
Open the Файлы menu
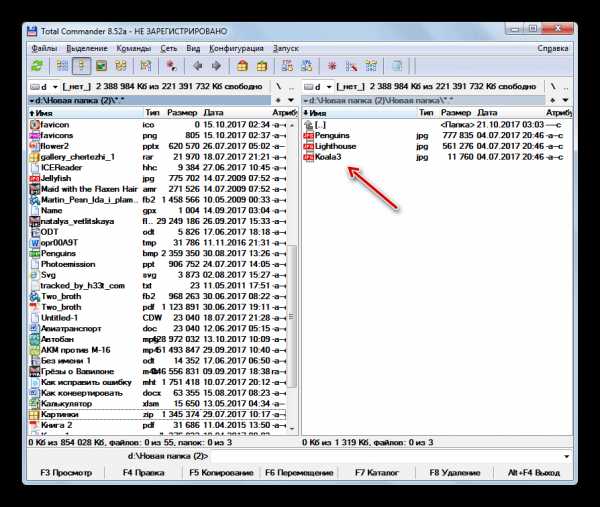coord(44,49)
